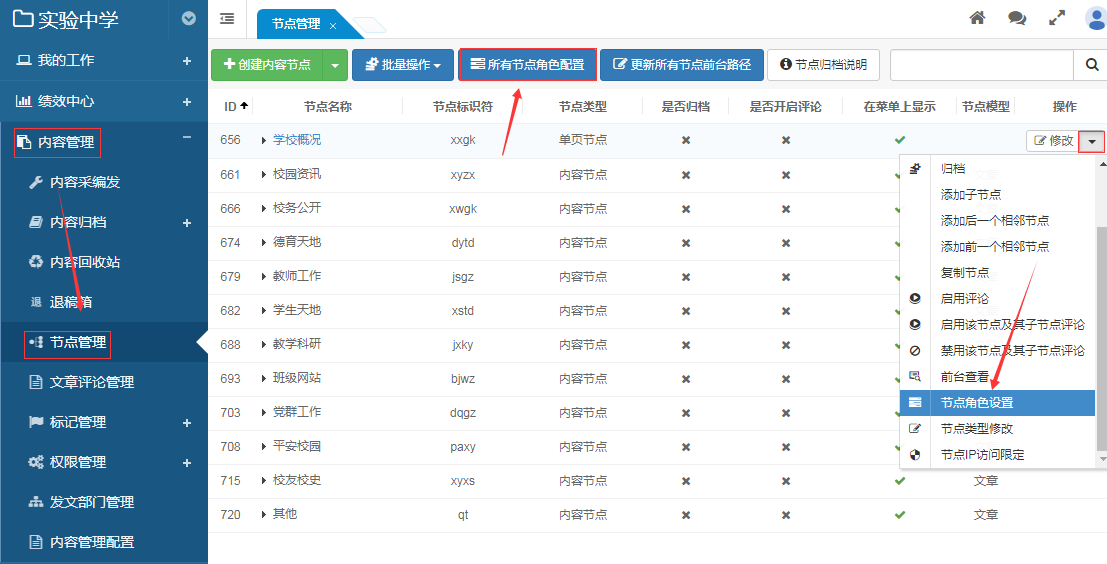Open the split arrow beside 创建内容节点
The width and height of the screenshot is (1107, 564).
coord(335,65)
